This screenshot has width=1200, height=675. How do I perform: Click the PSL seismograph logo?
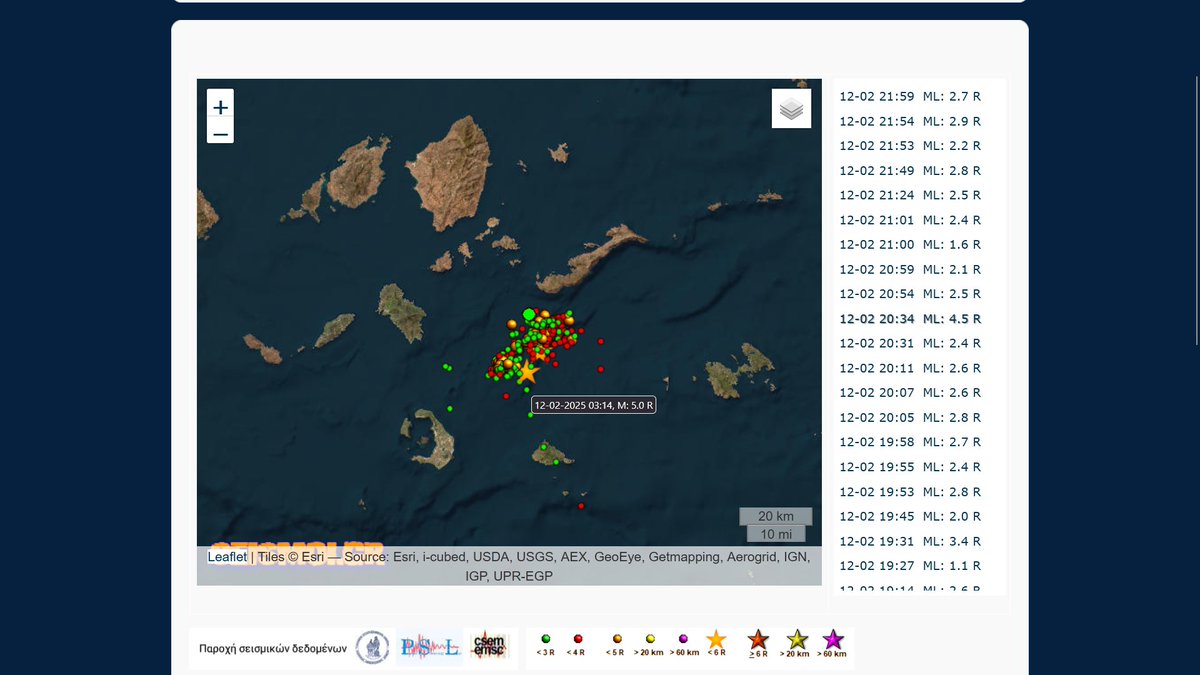coord(429,646)
